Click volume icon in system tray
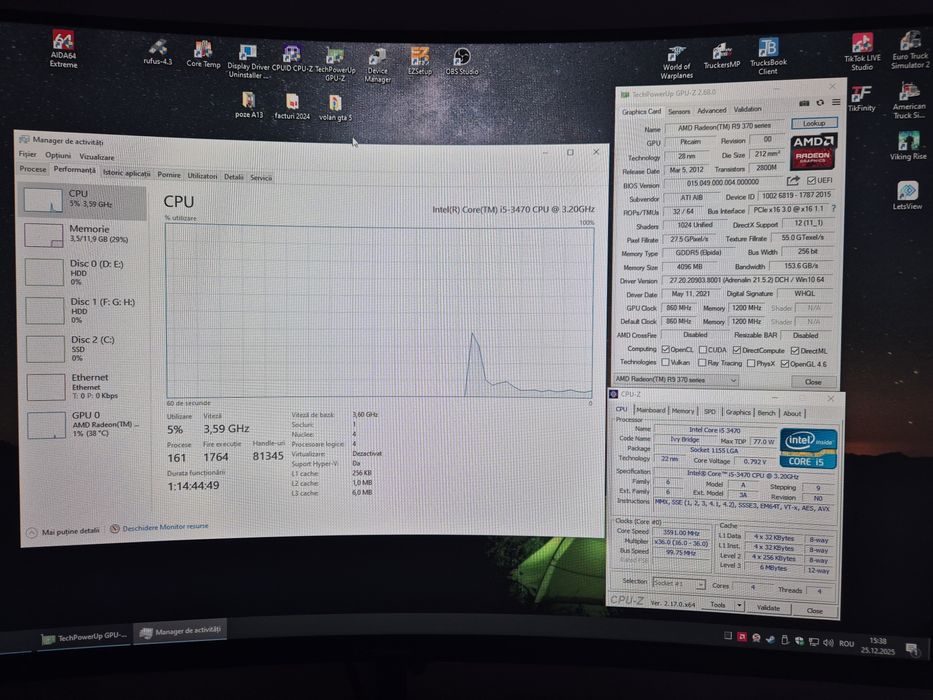 click(828, 642)
